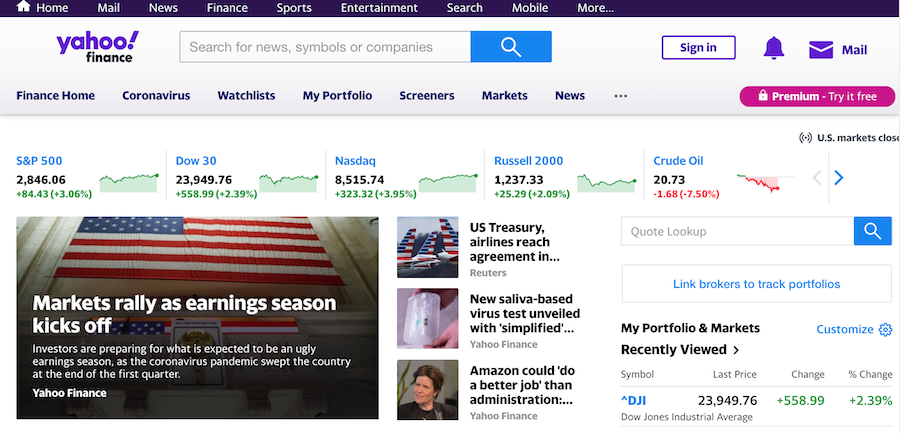Expand Recently Viewed chevron

coord(737,350)
